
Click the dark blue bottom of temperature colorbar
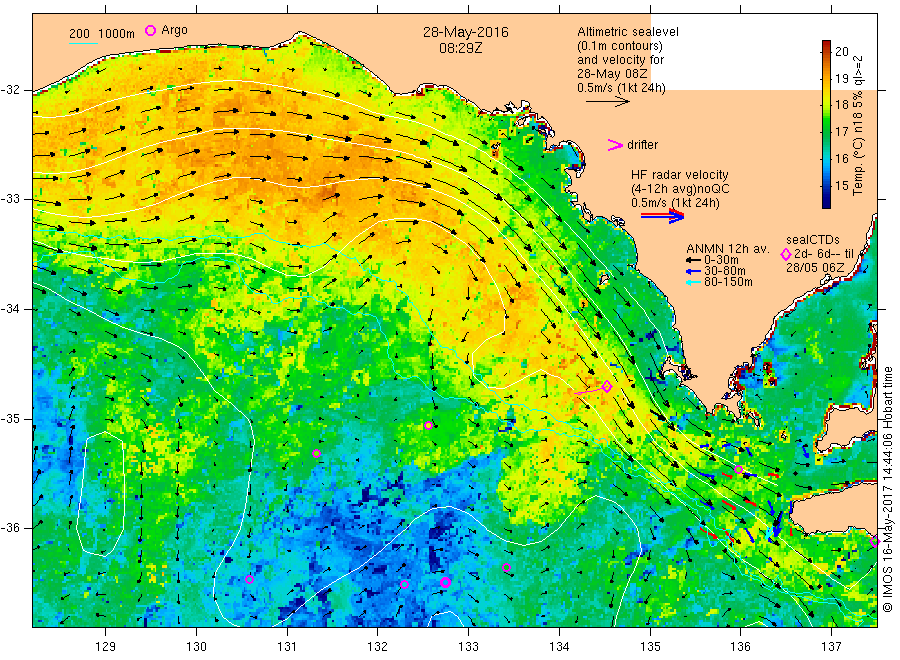(827, 201)
